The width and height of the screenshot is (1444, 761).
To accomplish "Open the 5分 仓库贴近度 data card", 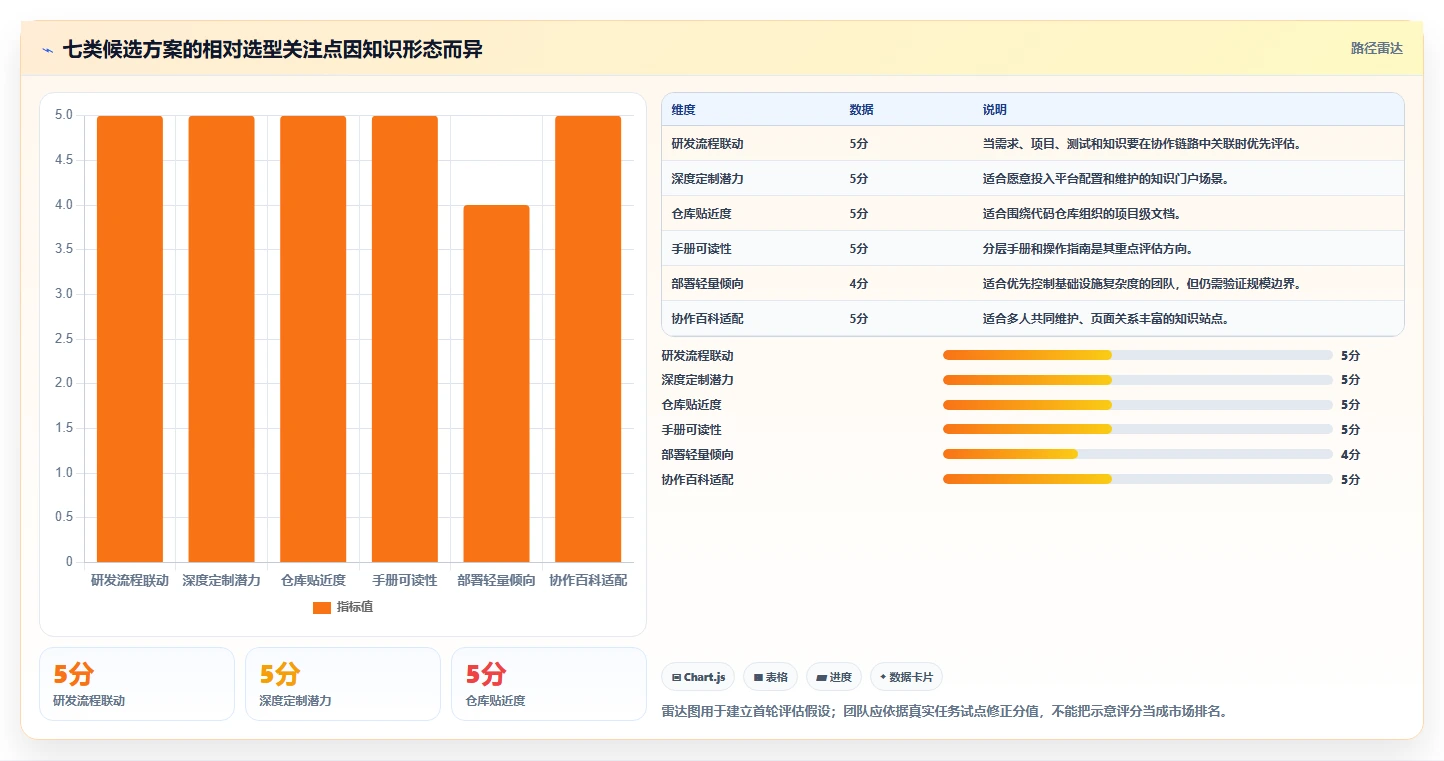I will tap(549, 684).
